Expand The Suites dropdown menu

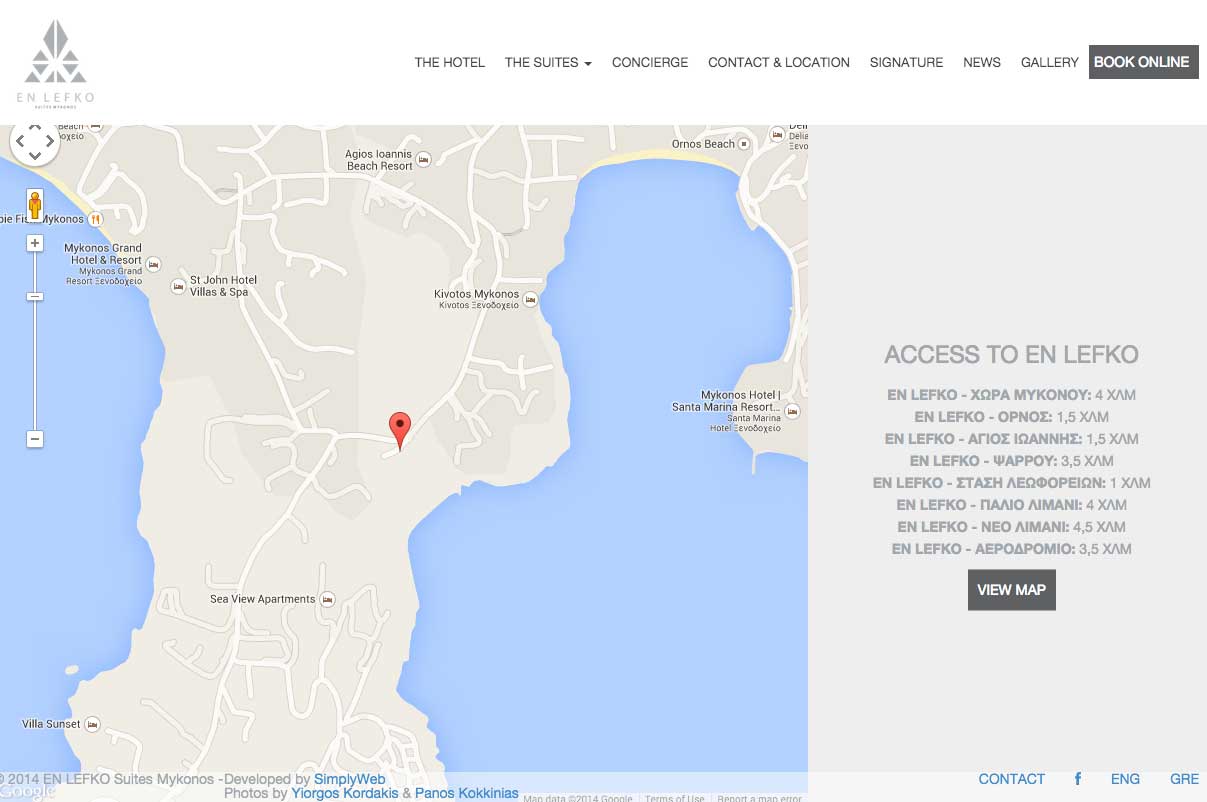548,62
